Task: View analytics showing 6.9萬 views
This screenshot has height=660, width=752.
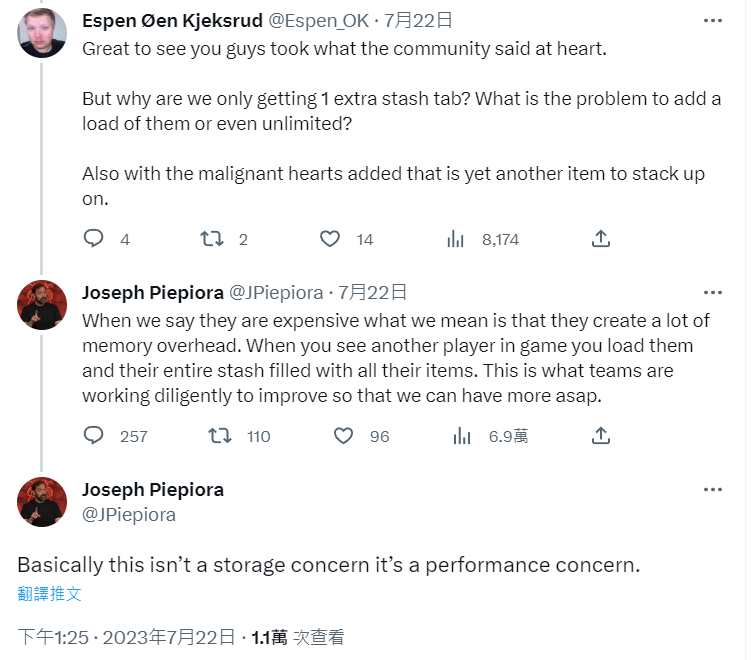Action: tap(462, 435)
